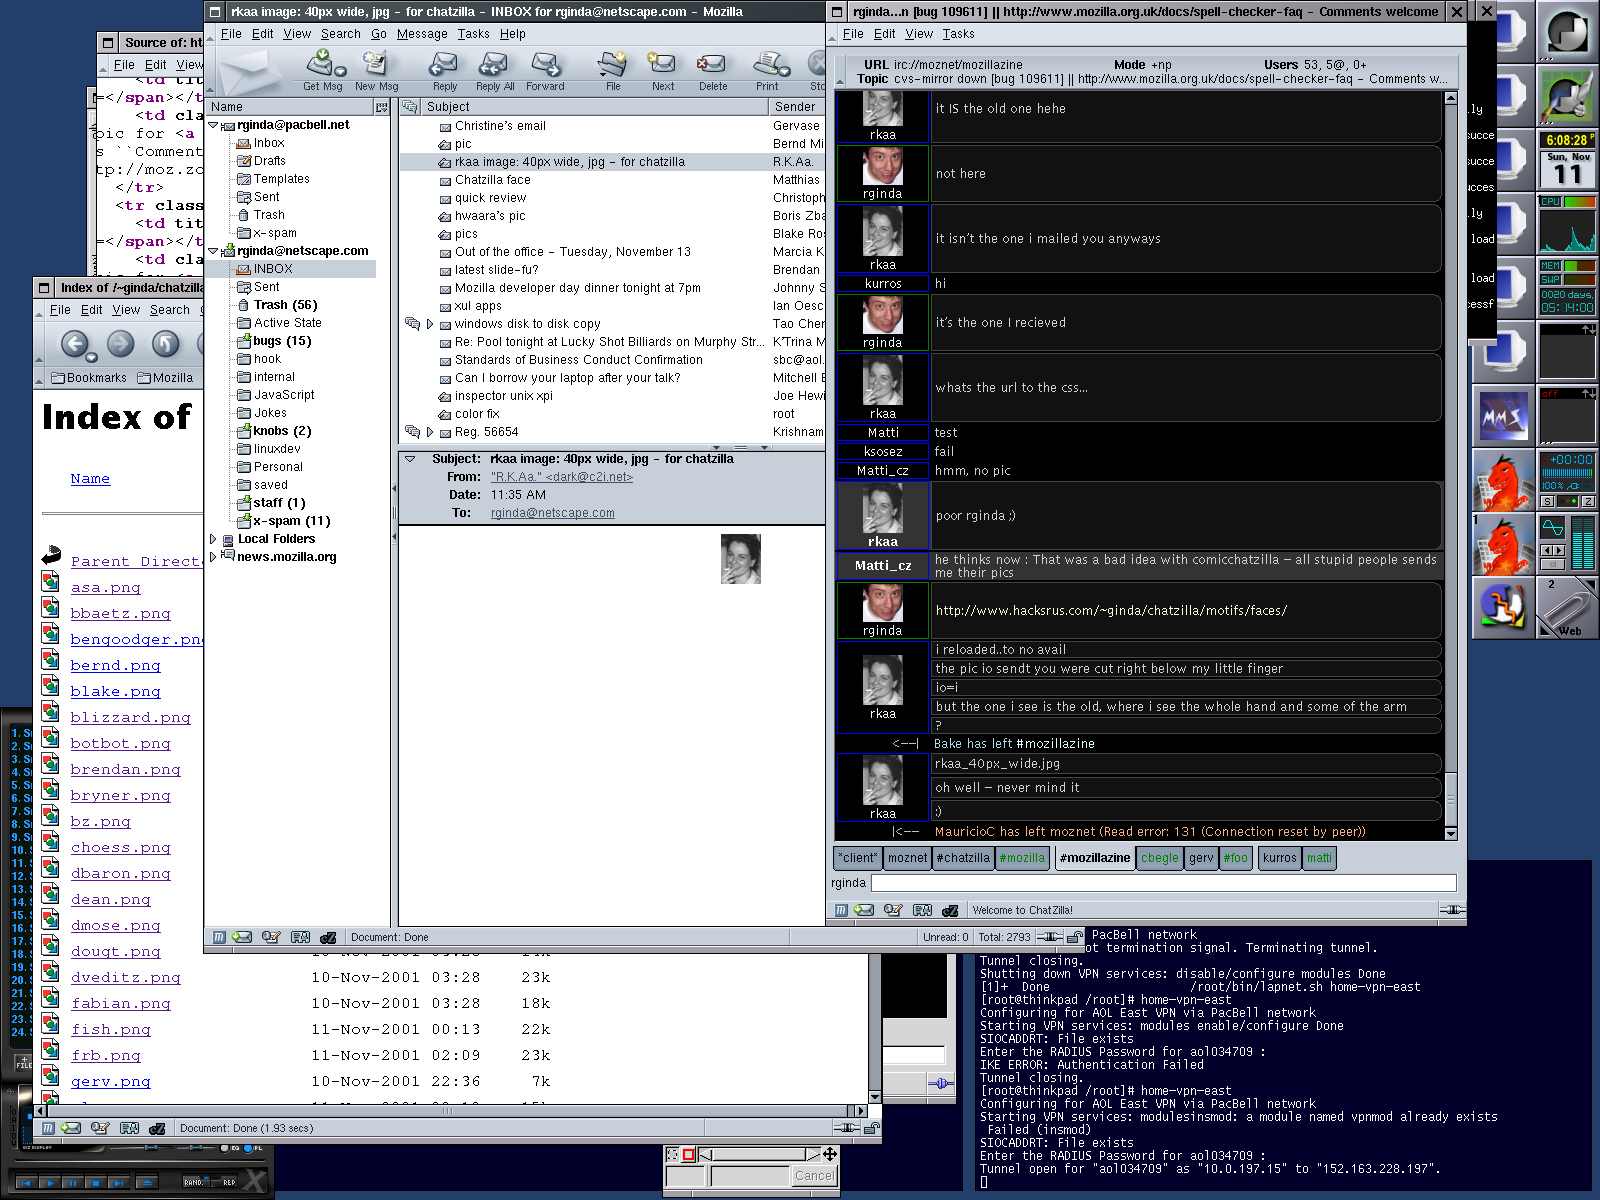Open IRC chat icon in mail status bar
Screen dimensions: 1600x1200
click(x=328, y=937)
